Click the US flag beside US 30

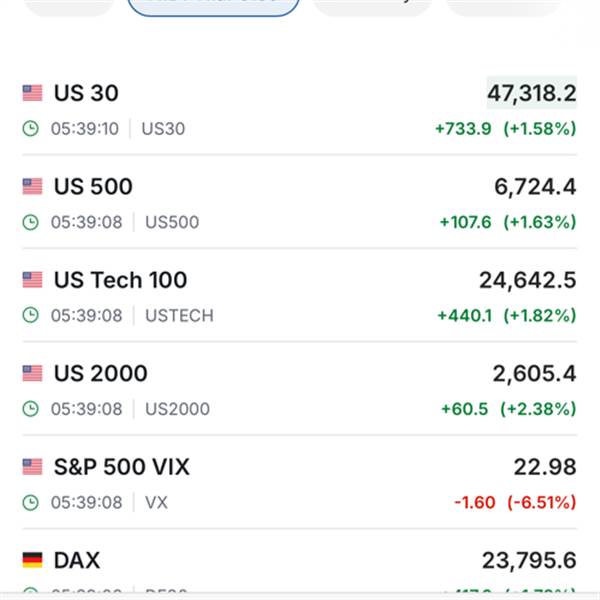[32, 93]
